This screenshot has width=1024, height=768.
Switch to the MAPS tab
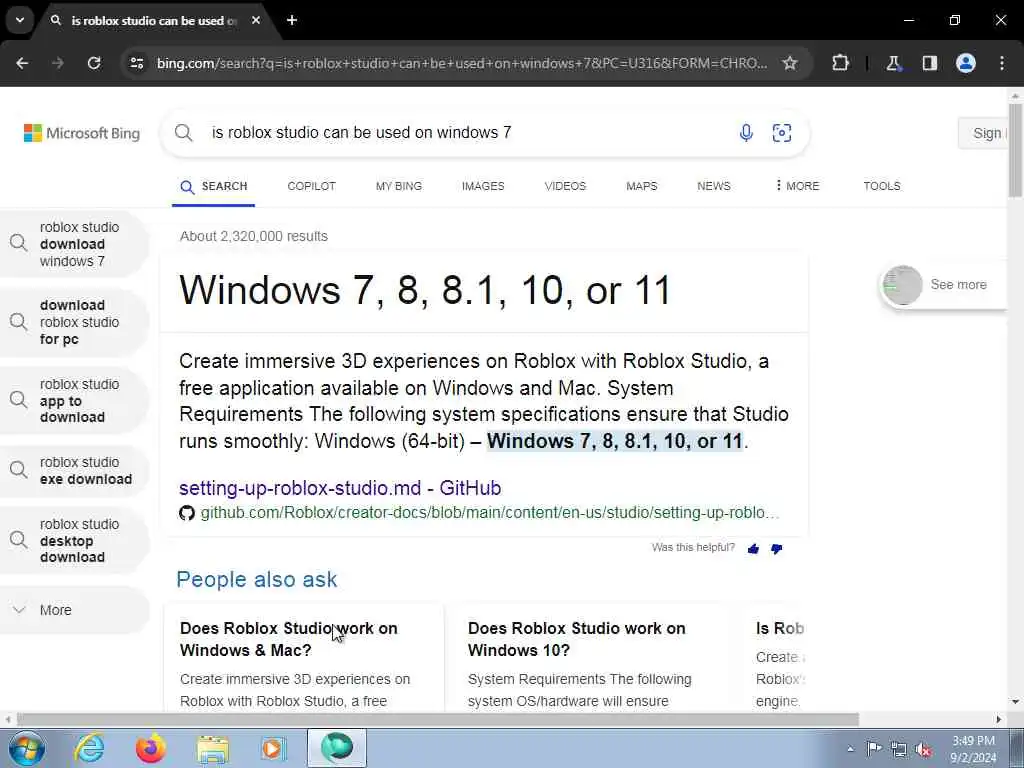642,186
